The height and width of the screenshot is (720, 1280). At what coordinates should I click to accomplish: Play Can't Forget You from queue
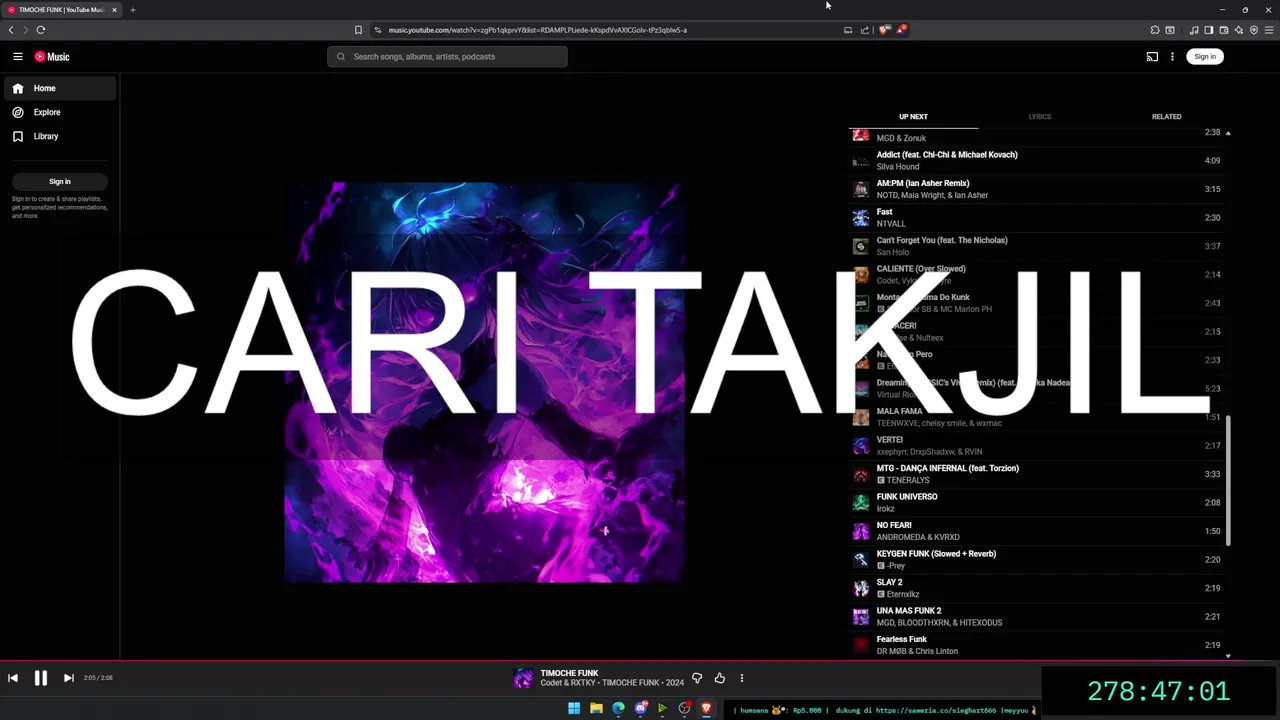[1035, 246]
